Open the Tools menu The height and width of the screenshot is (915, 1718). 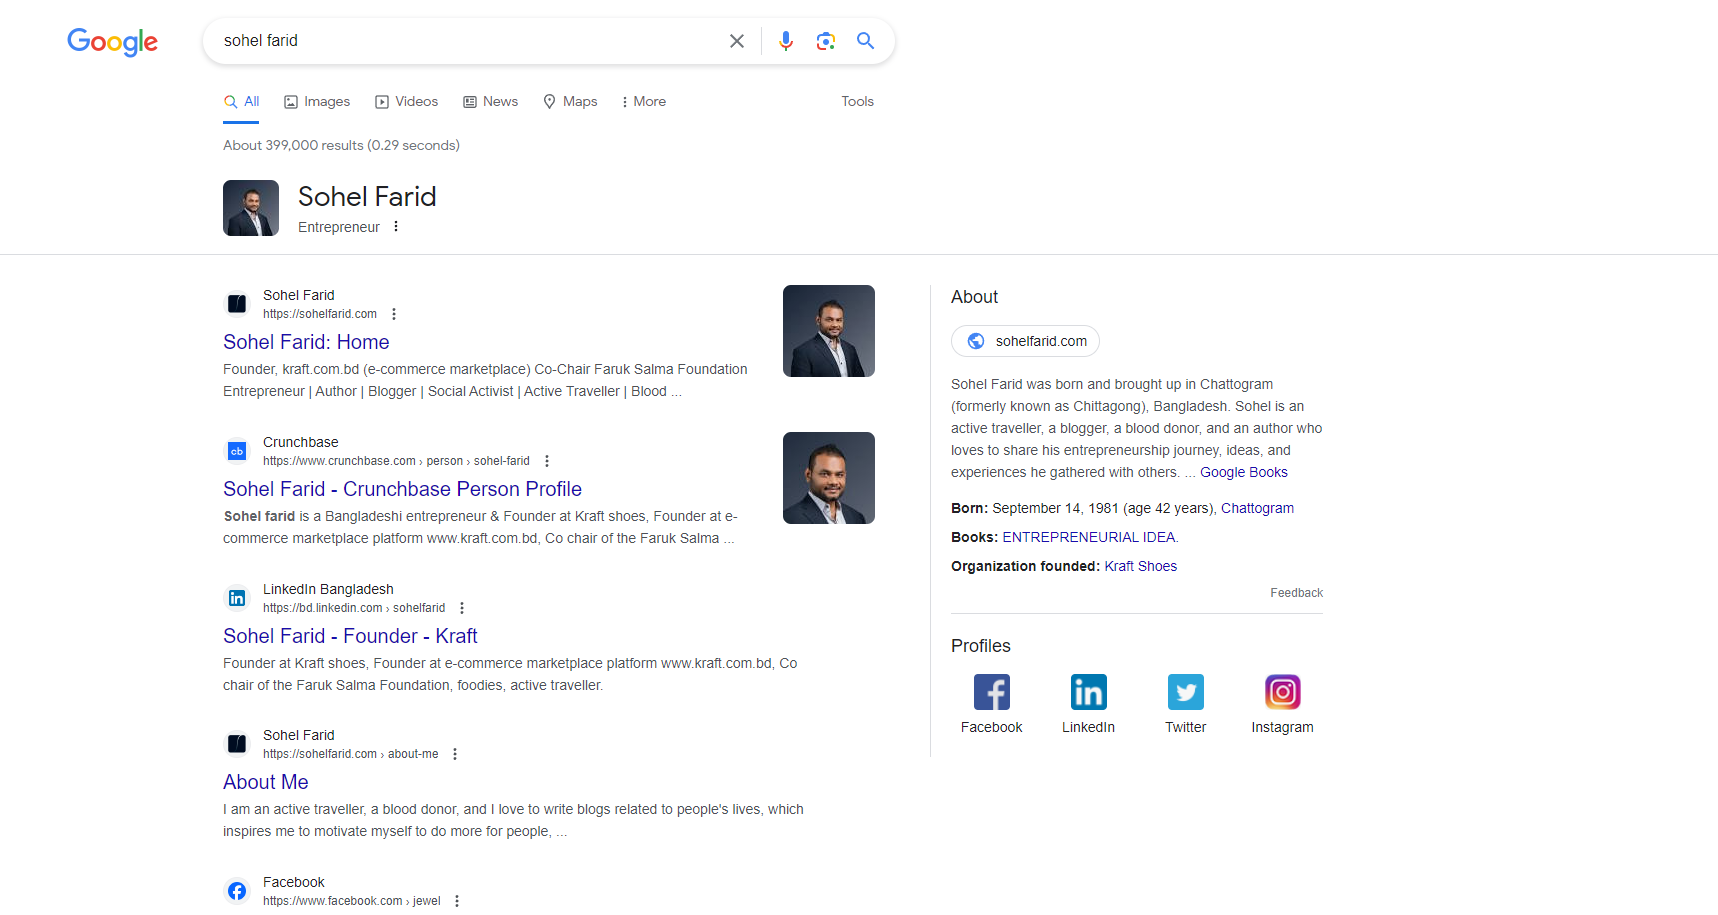(857, 101)
